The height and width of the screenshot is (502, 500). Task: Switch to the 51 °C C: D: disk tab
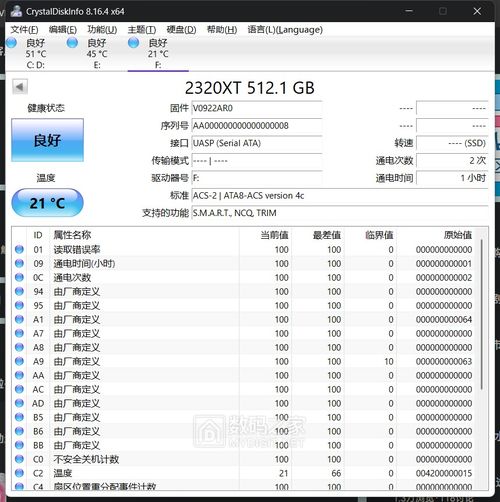coord(36,53)
